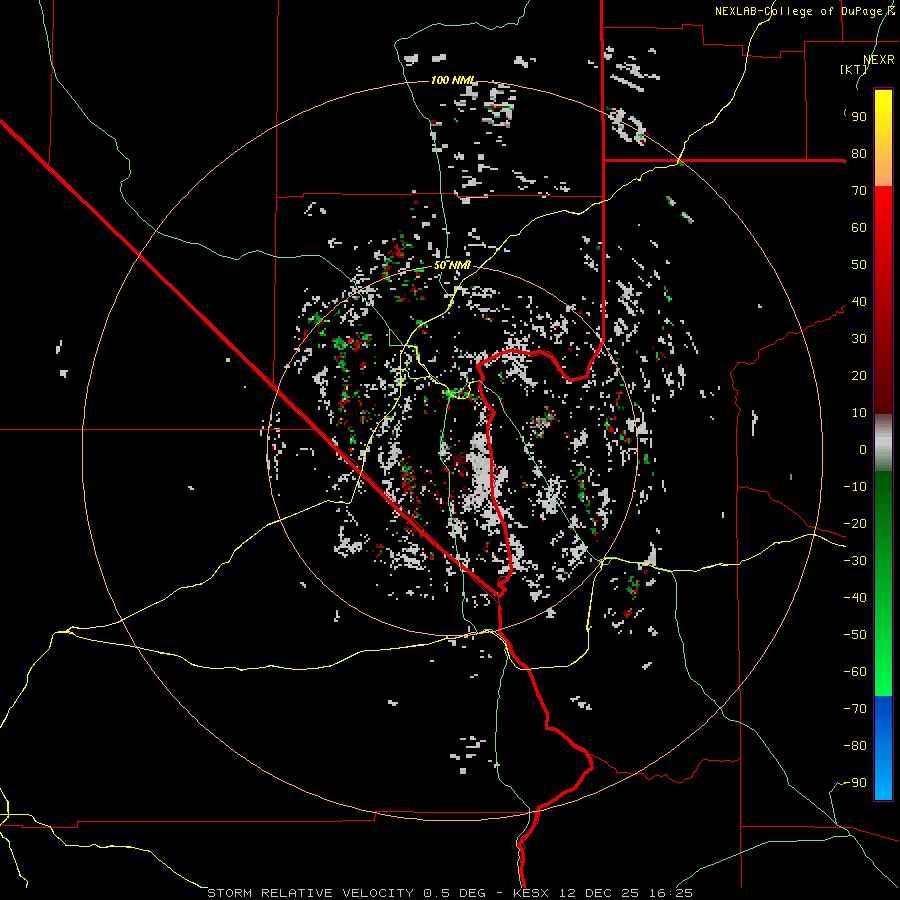The width and height of the screenshot is (900, 900).
Task: Click the -50 scale value
Action: 855,635
